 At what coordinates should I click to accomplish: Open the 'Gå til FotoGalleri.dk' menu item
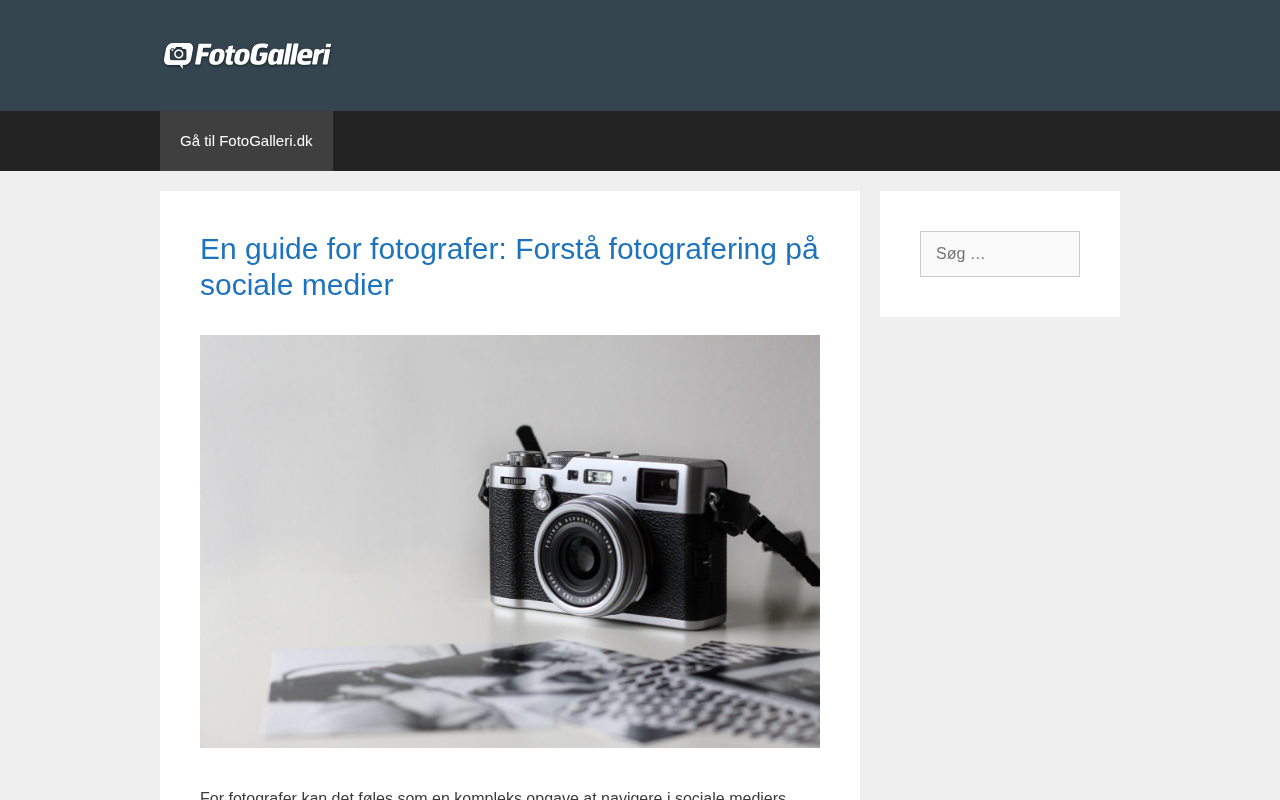click(x=246, y=141)
